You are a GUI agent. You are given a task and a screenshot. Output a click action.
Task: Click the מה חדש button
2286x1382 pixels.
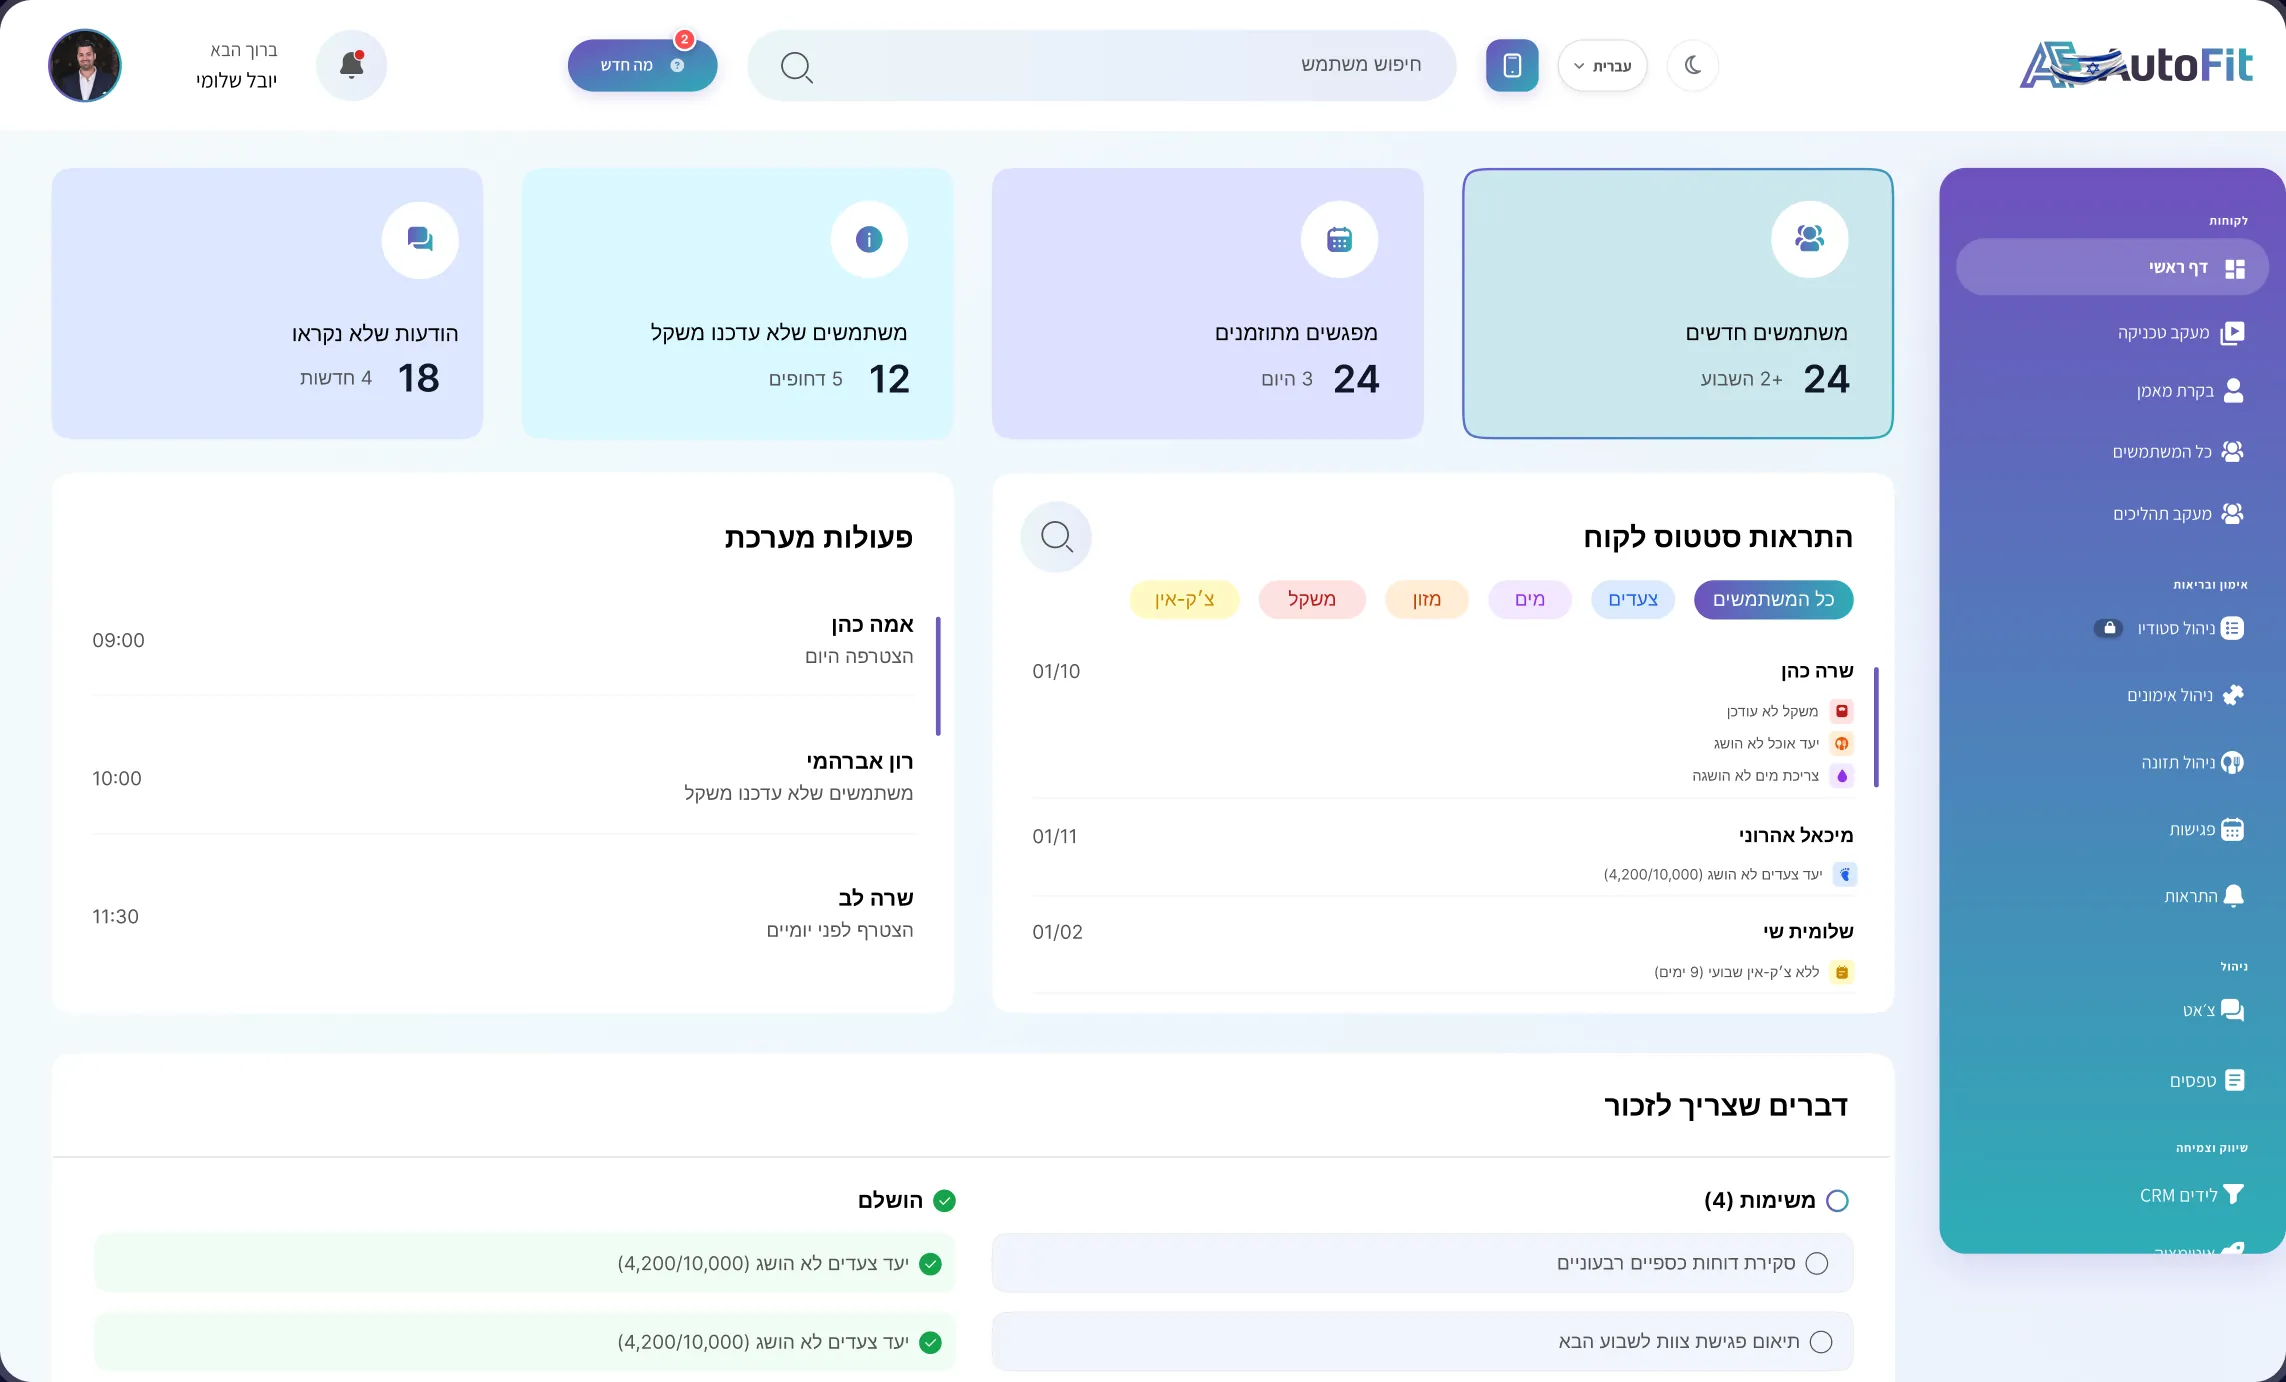click(642, 65)
